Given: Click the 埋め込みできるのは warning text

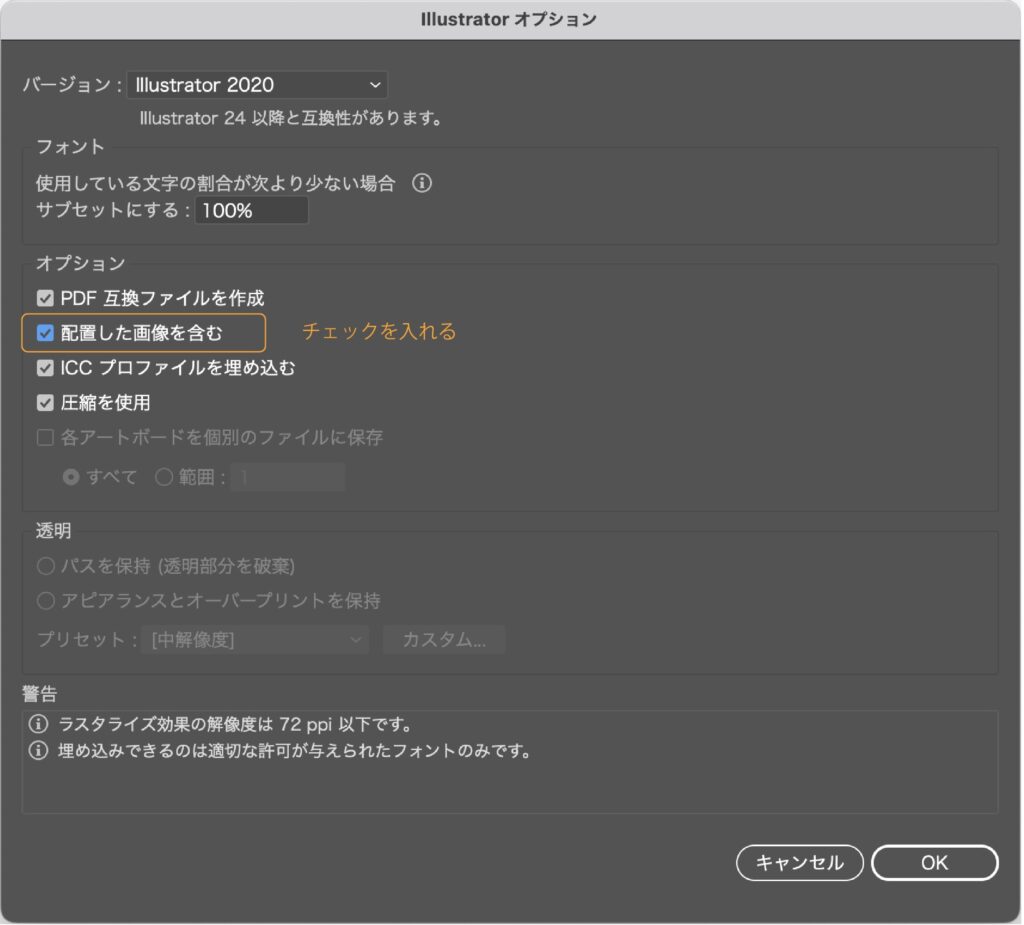Looking at the screenshot, I should pyautogui.click(x=295, y=751).
